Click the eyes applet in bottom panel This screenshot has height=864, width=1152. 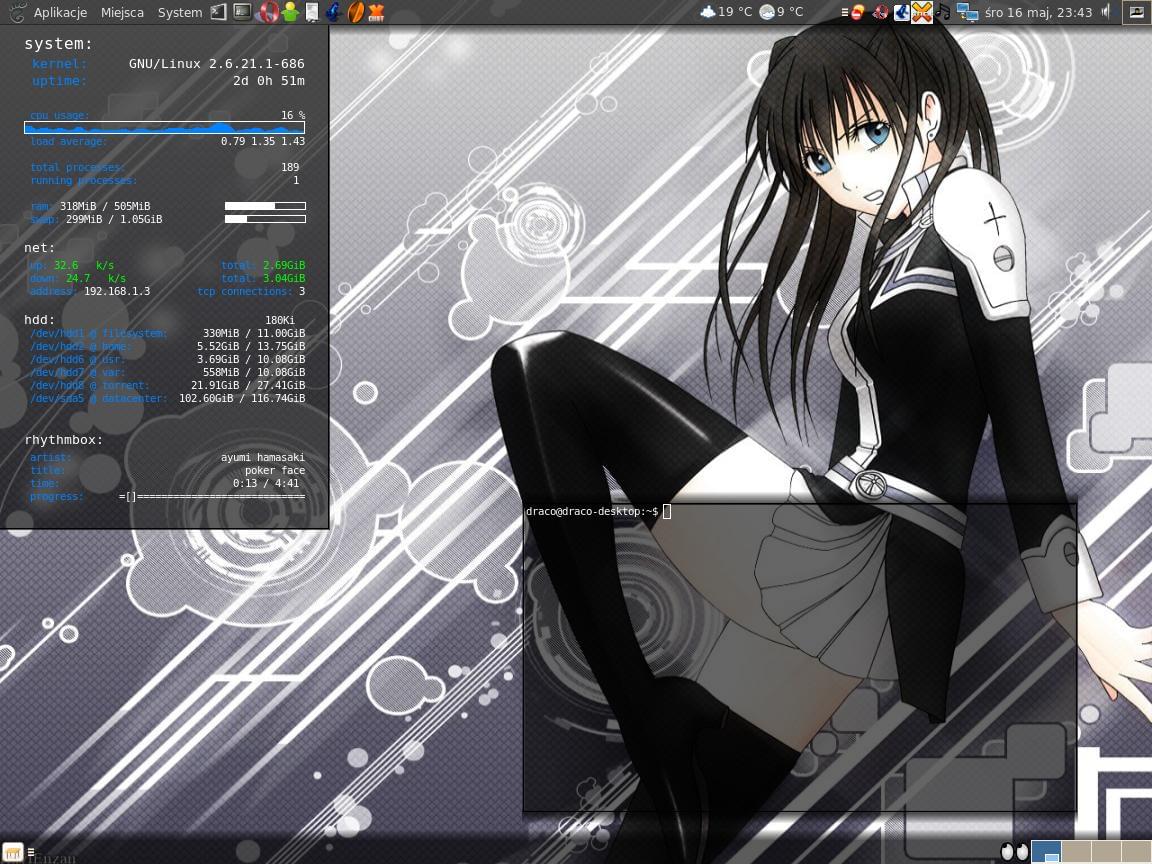pos(1015,852)
